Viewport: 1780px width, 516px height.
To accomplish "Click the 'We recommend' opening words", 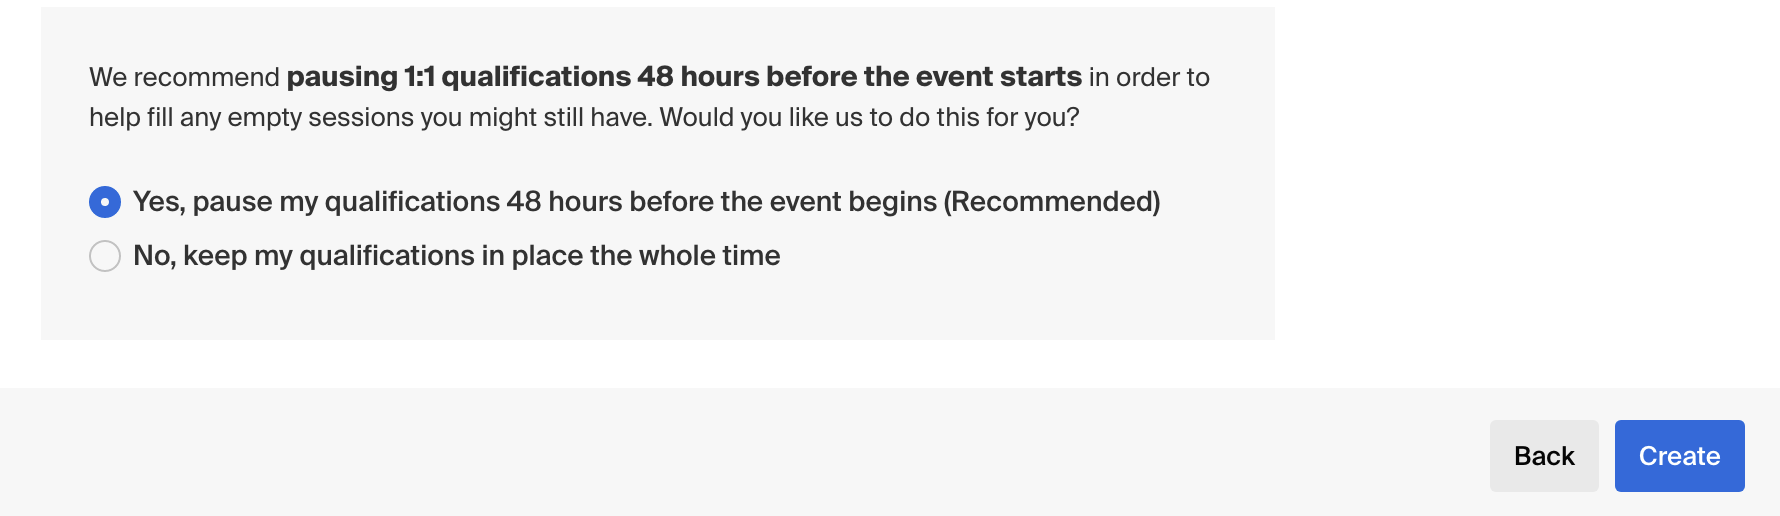I will (184, 77).
